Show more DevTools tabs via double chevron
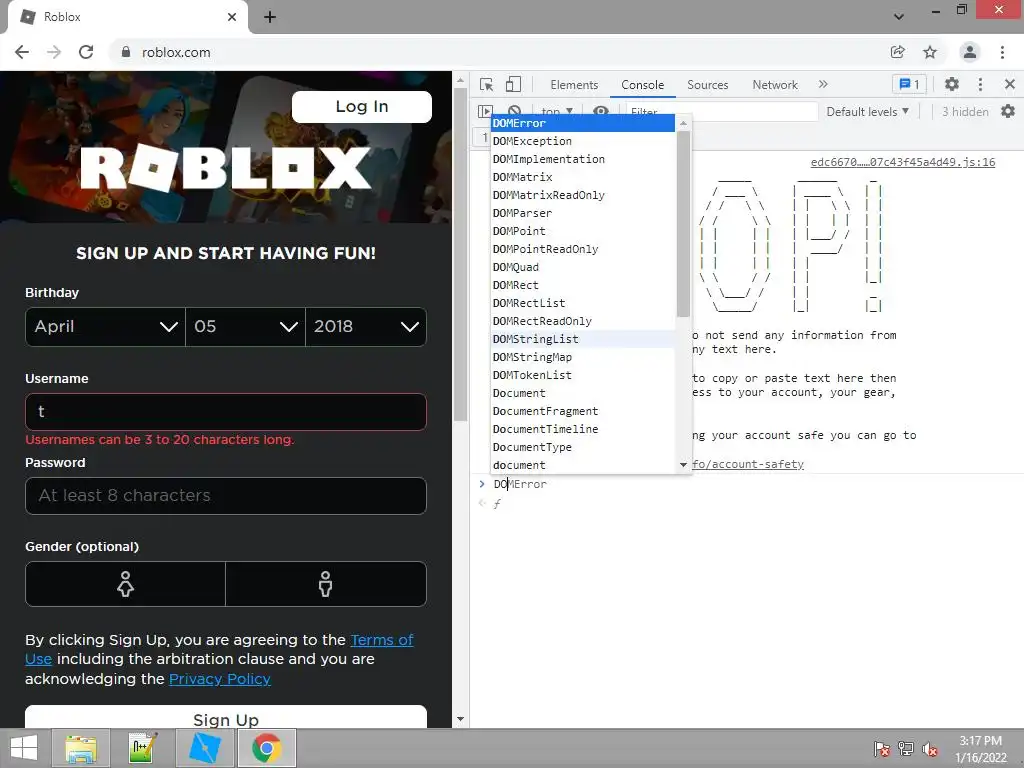 (x=823, y=84)
